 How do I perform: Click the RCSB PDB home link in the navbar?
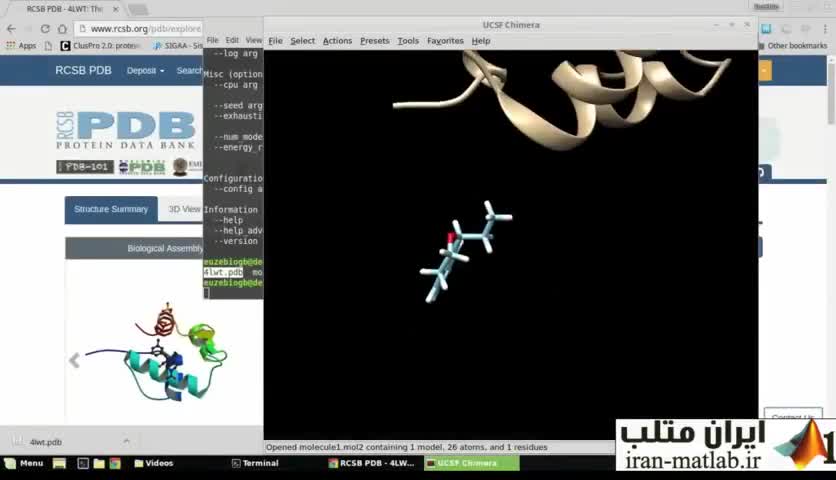(x=83, y=70)
